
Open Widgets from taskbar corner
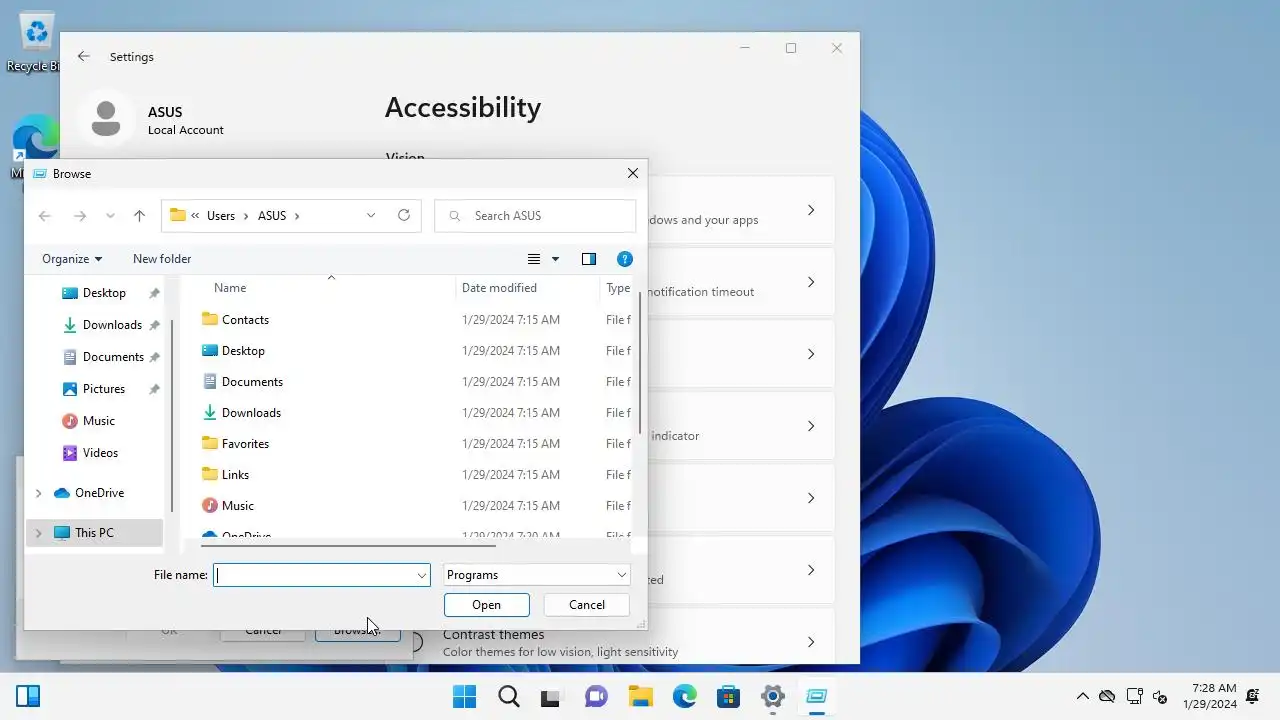28,696
